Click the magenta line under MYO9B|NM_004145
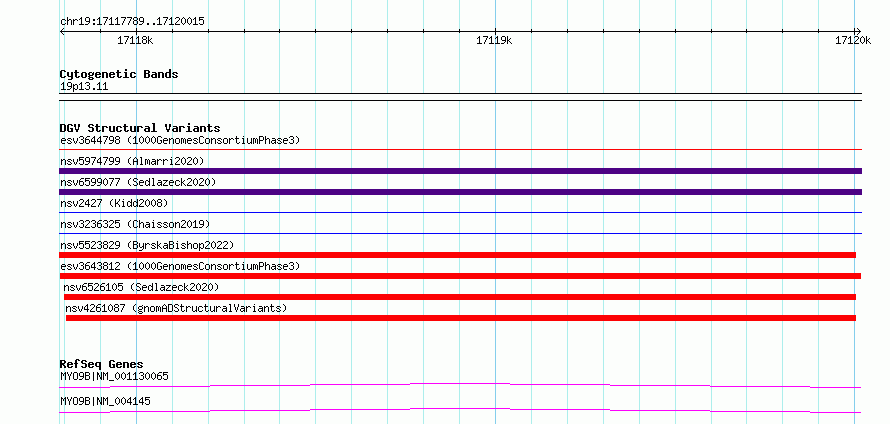The width and height of the screenshot is (890, 424). 460,410
